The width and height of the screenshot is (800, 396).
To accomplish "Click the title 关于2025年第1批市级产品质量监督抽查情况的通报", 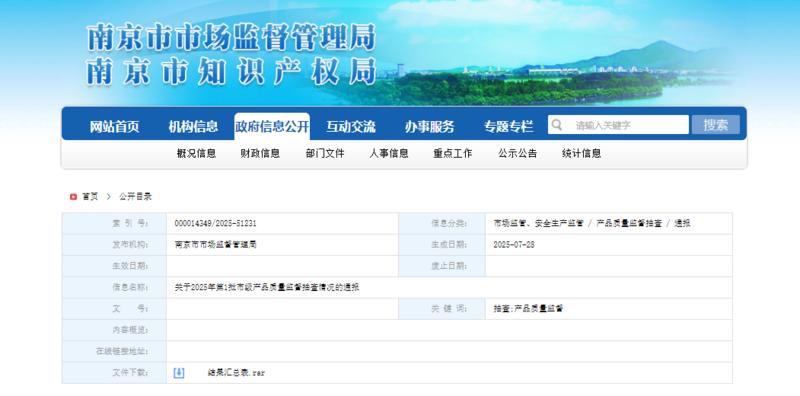I will (267, 288).
